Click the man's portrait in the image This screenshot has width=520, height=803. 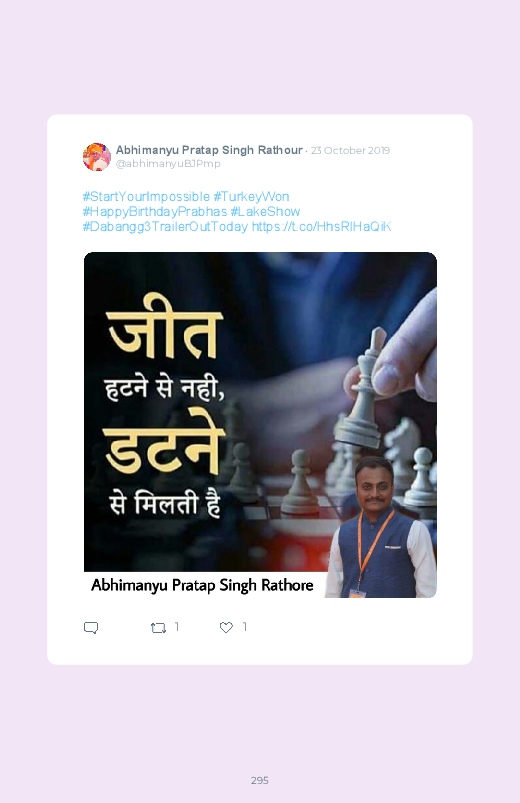point(381,527)
